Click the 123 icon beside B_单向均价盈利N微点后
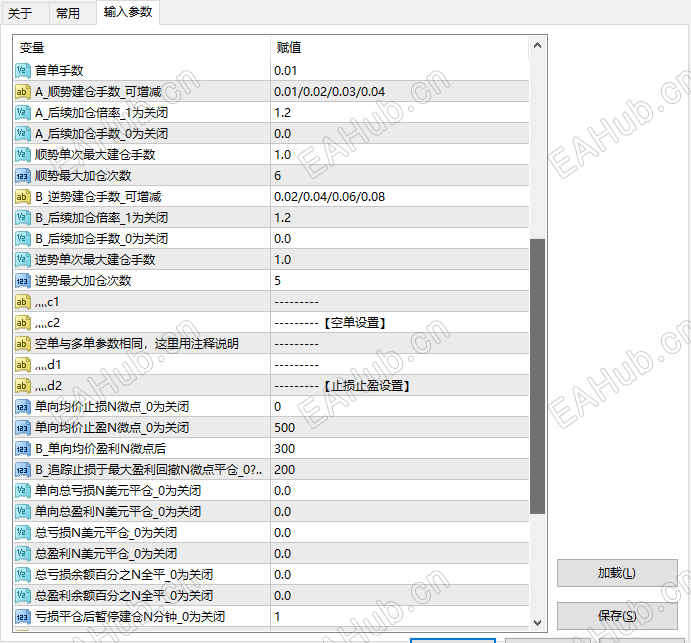 tap(22, 449)
